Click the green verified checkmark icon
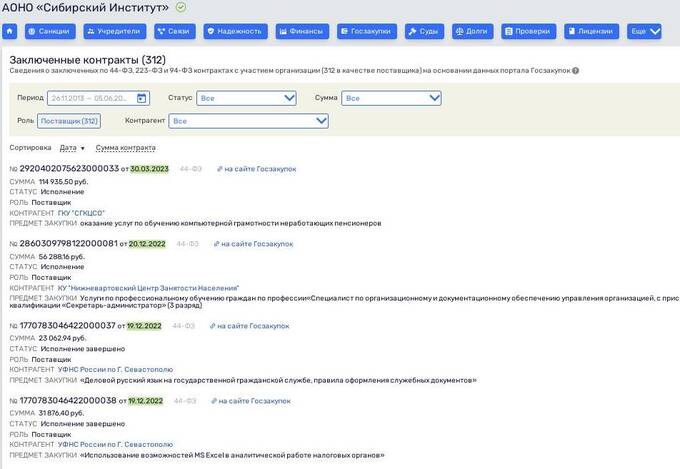The image size is (680, 469). (x=181, y=8)
